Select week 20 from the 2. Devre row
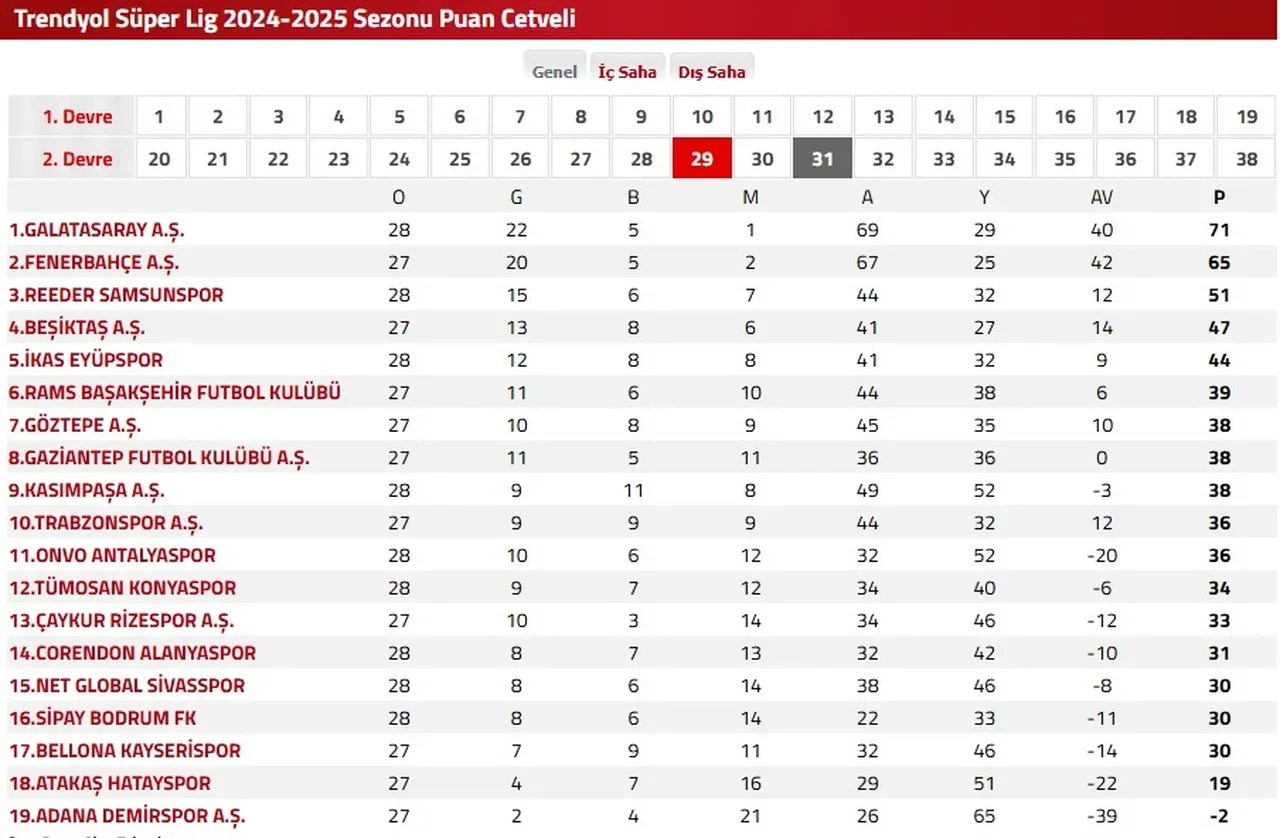Image resolution: width=1280 pixels, height=838 pixels. (160, 158)
